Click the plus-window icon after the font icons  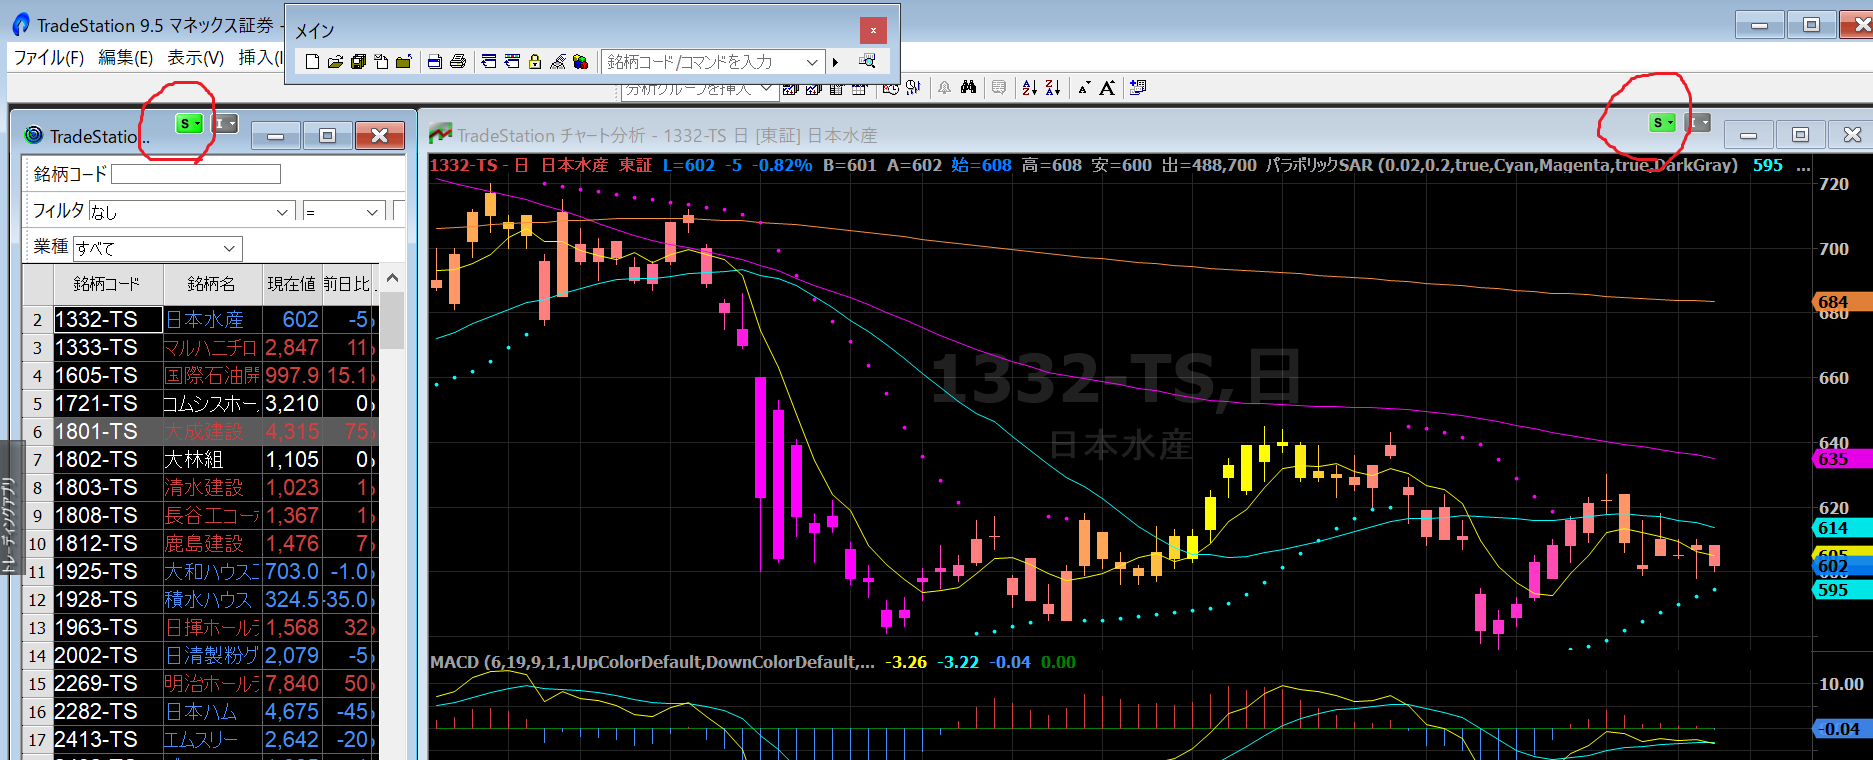(x=1138, y=88)
